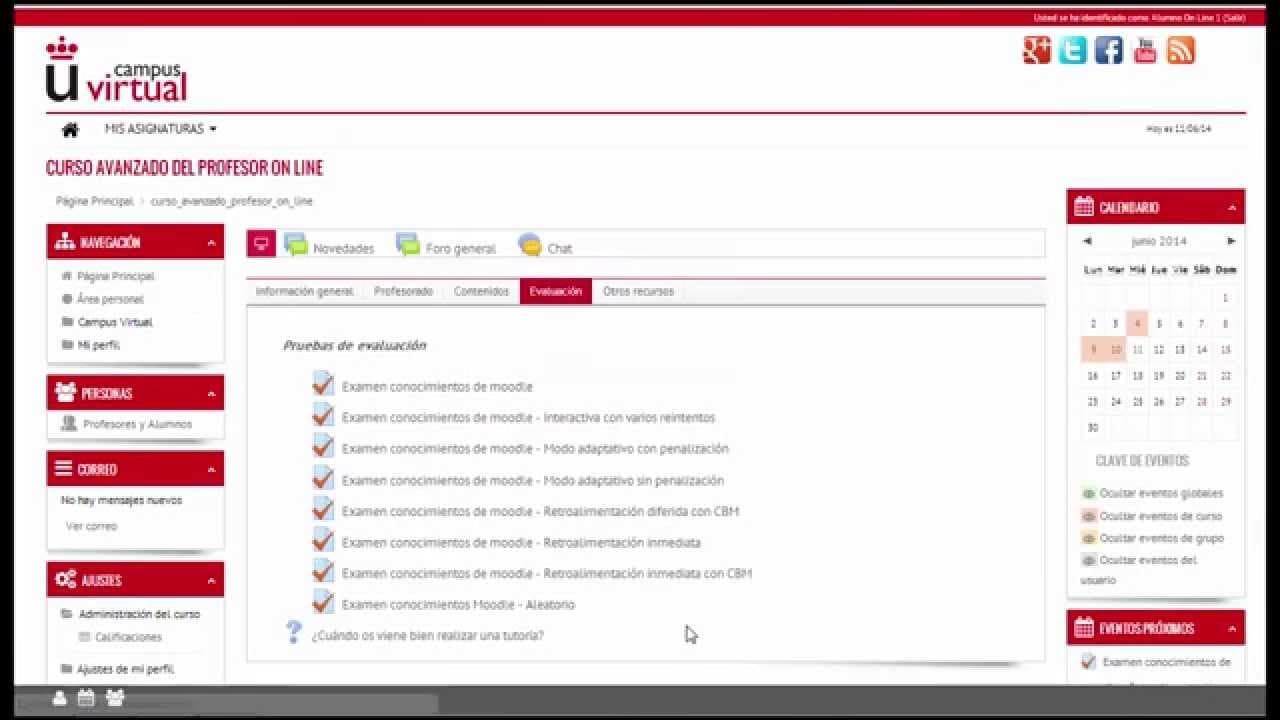Click quiz icon for Retroalimentación inmediata con CBM

point(322,571)
